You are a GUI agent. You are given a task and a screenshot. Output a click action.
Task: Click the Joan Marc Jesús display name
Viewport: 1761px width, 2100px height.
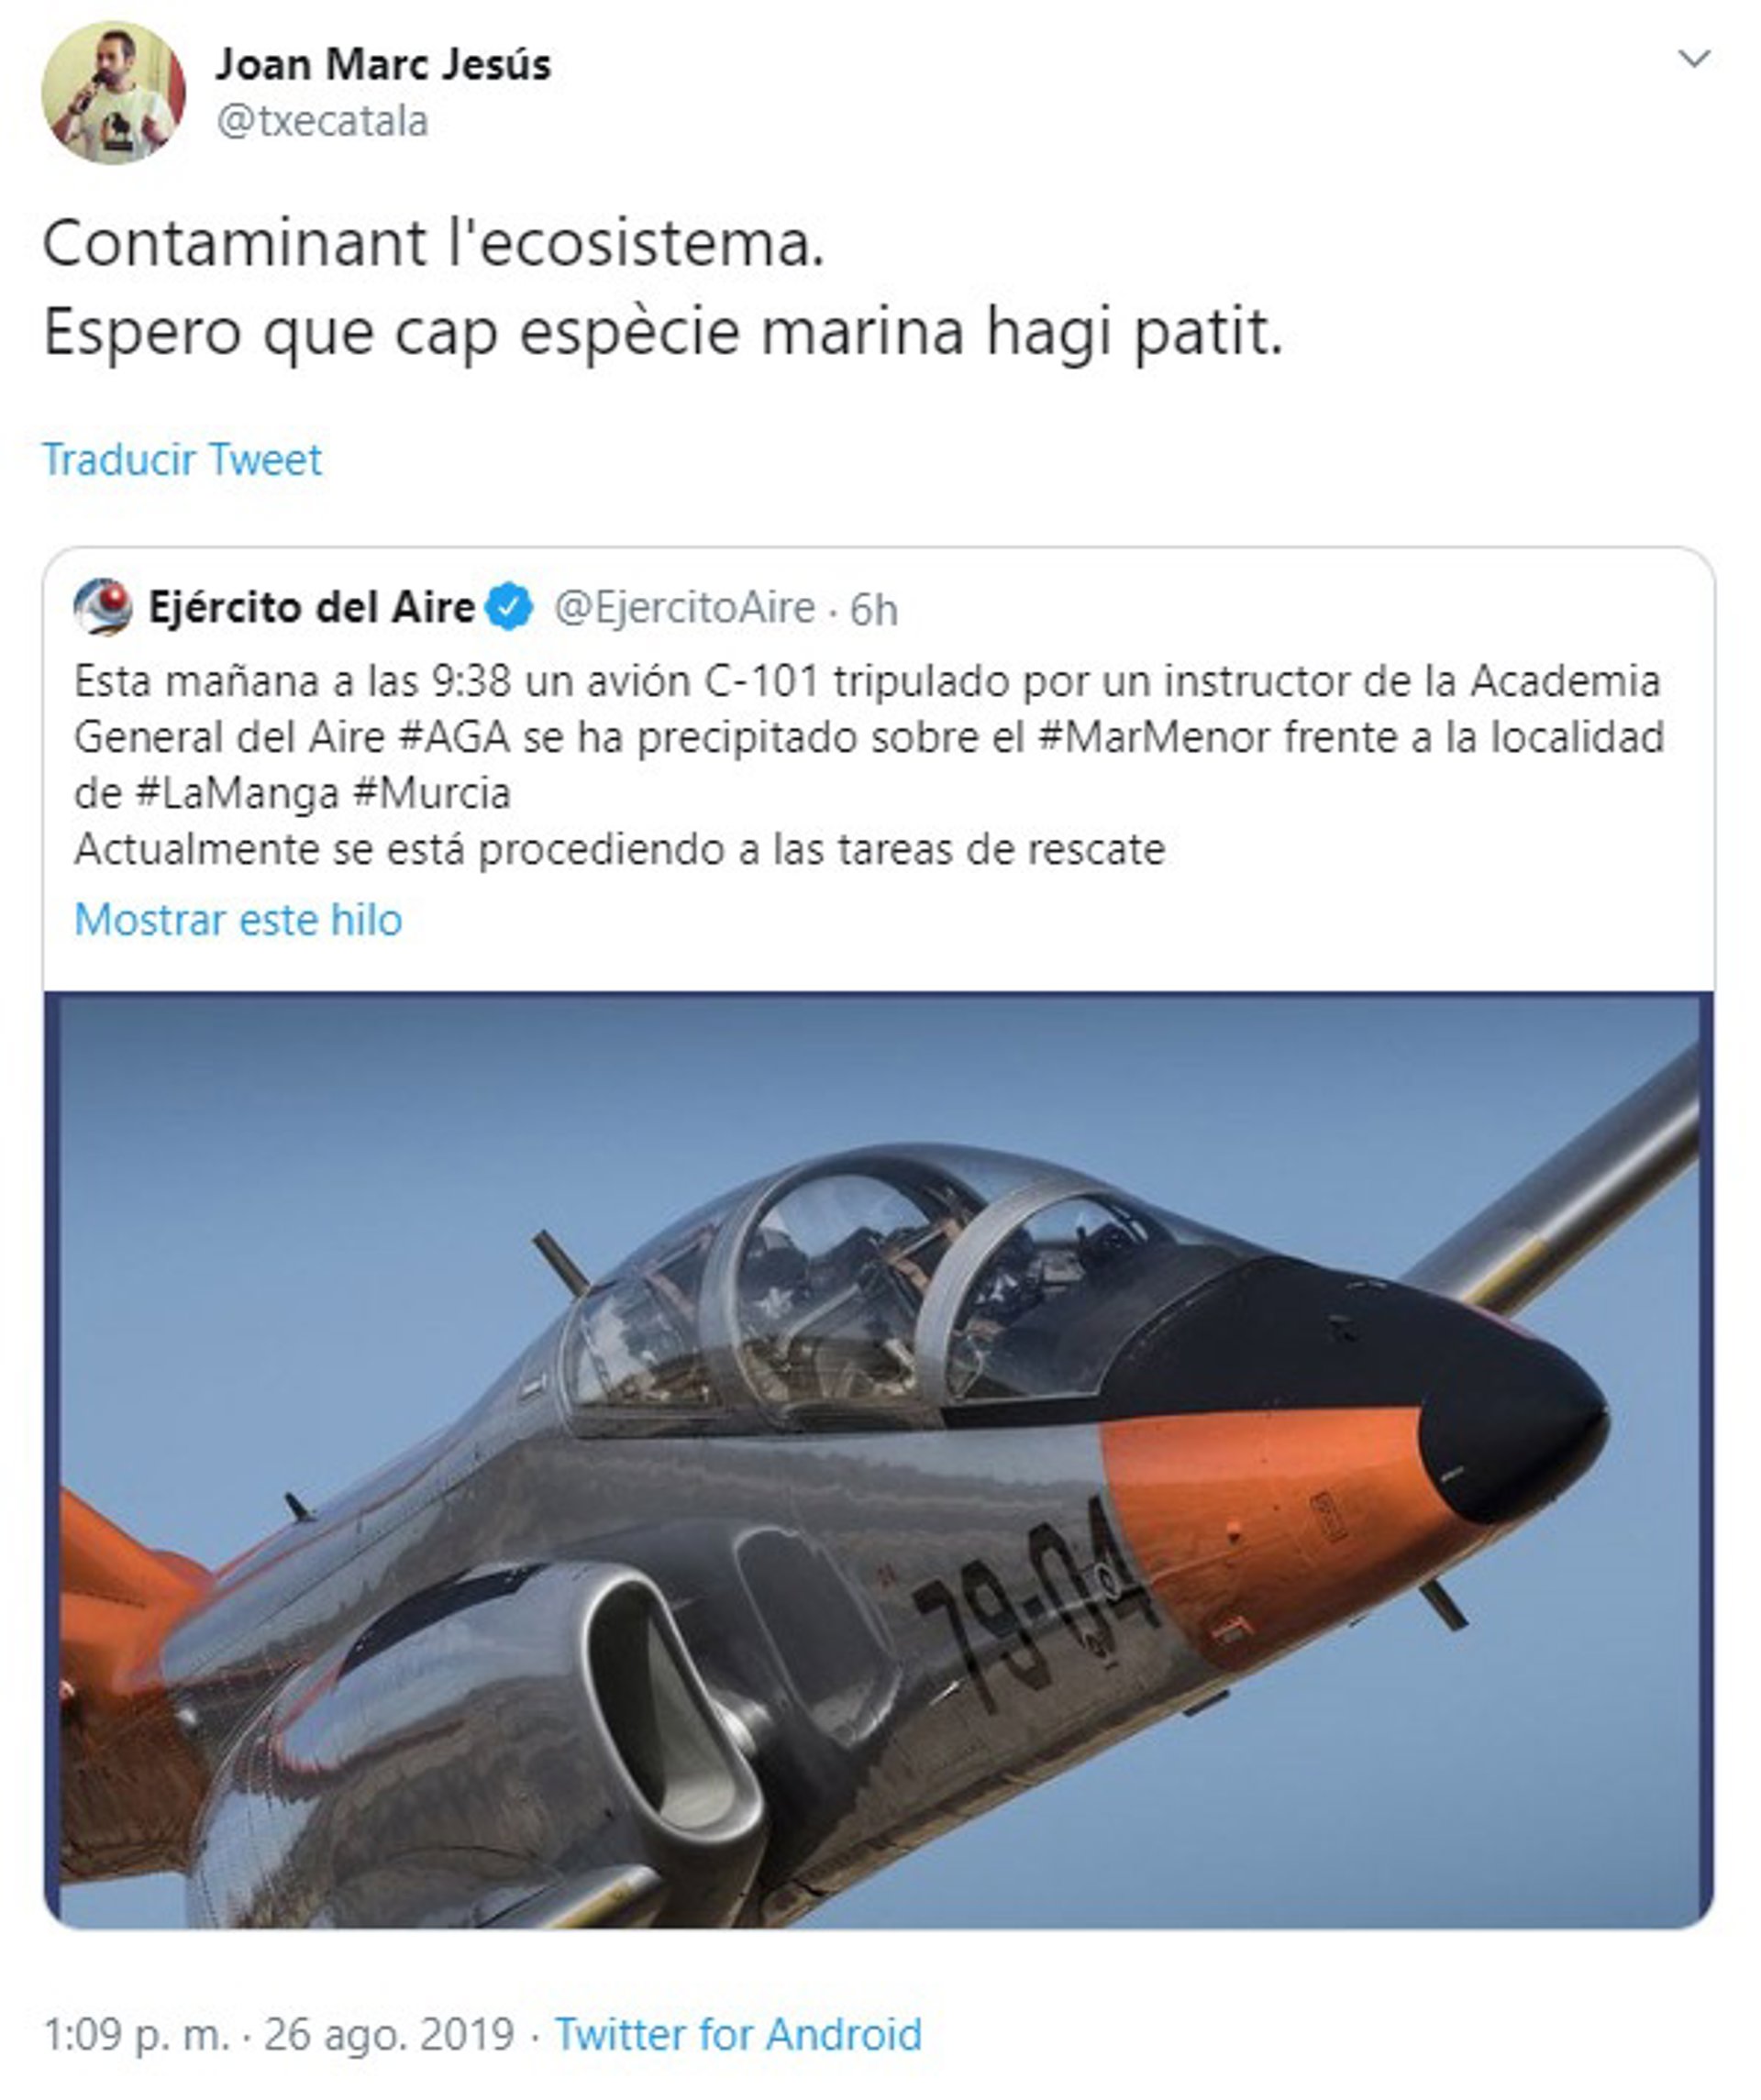[383, 64]
